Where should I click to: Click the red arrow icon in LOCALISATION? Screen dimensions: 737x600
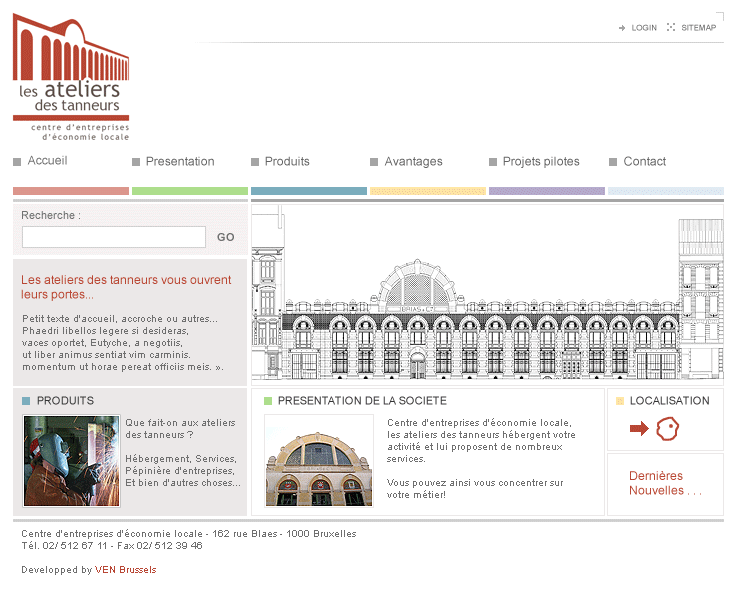(639, 429)
